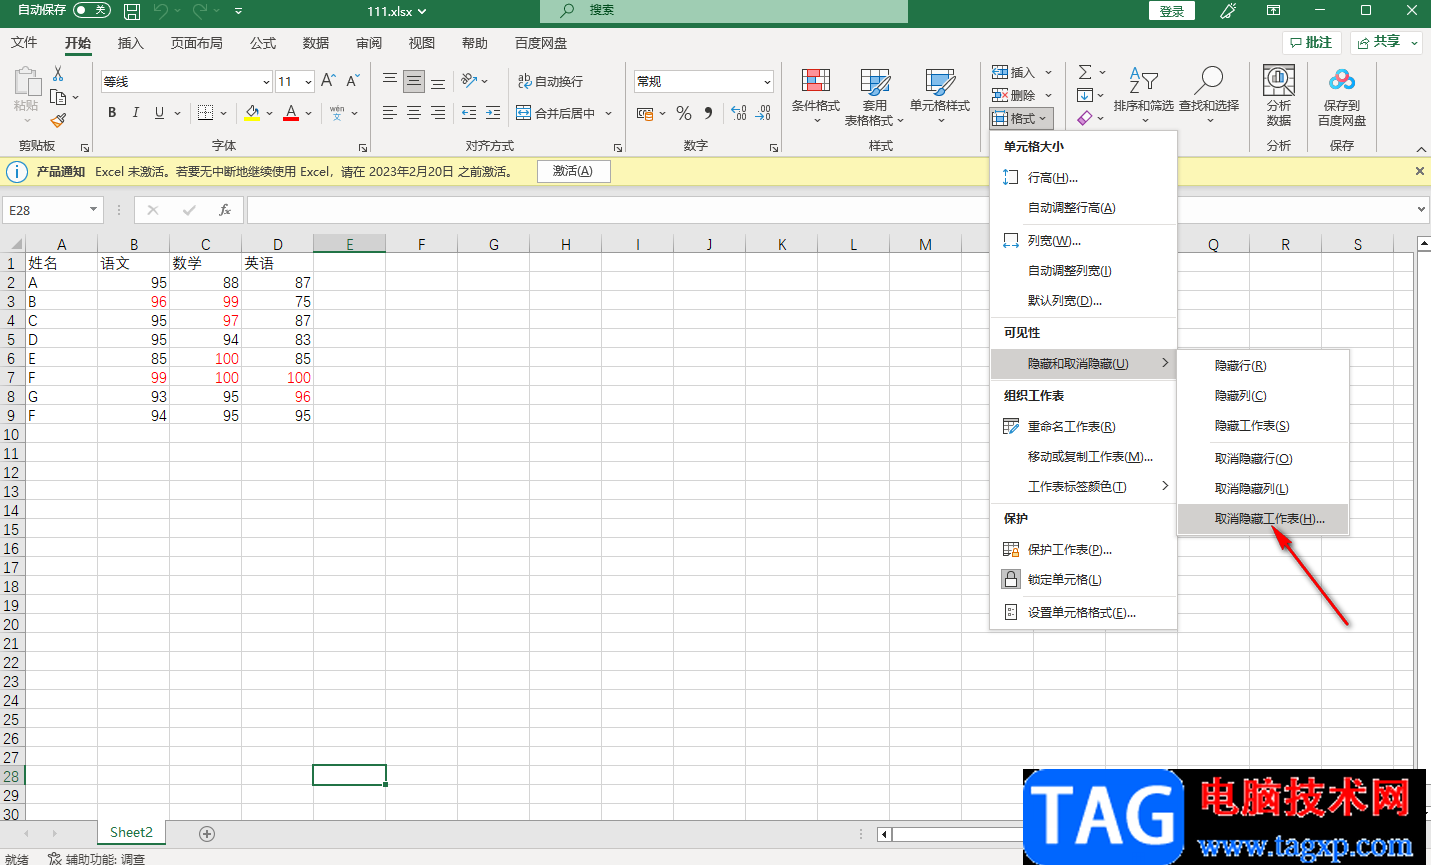Click the increase decimal icon
The height and width of the screenshot is (865, 1431).
(739, 113)
